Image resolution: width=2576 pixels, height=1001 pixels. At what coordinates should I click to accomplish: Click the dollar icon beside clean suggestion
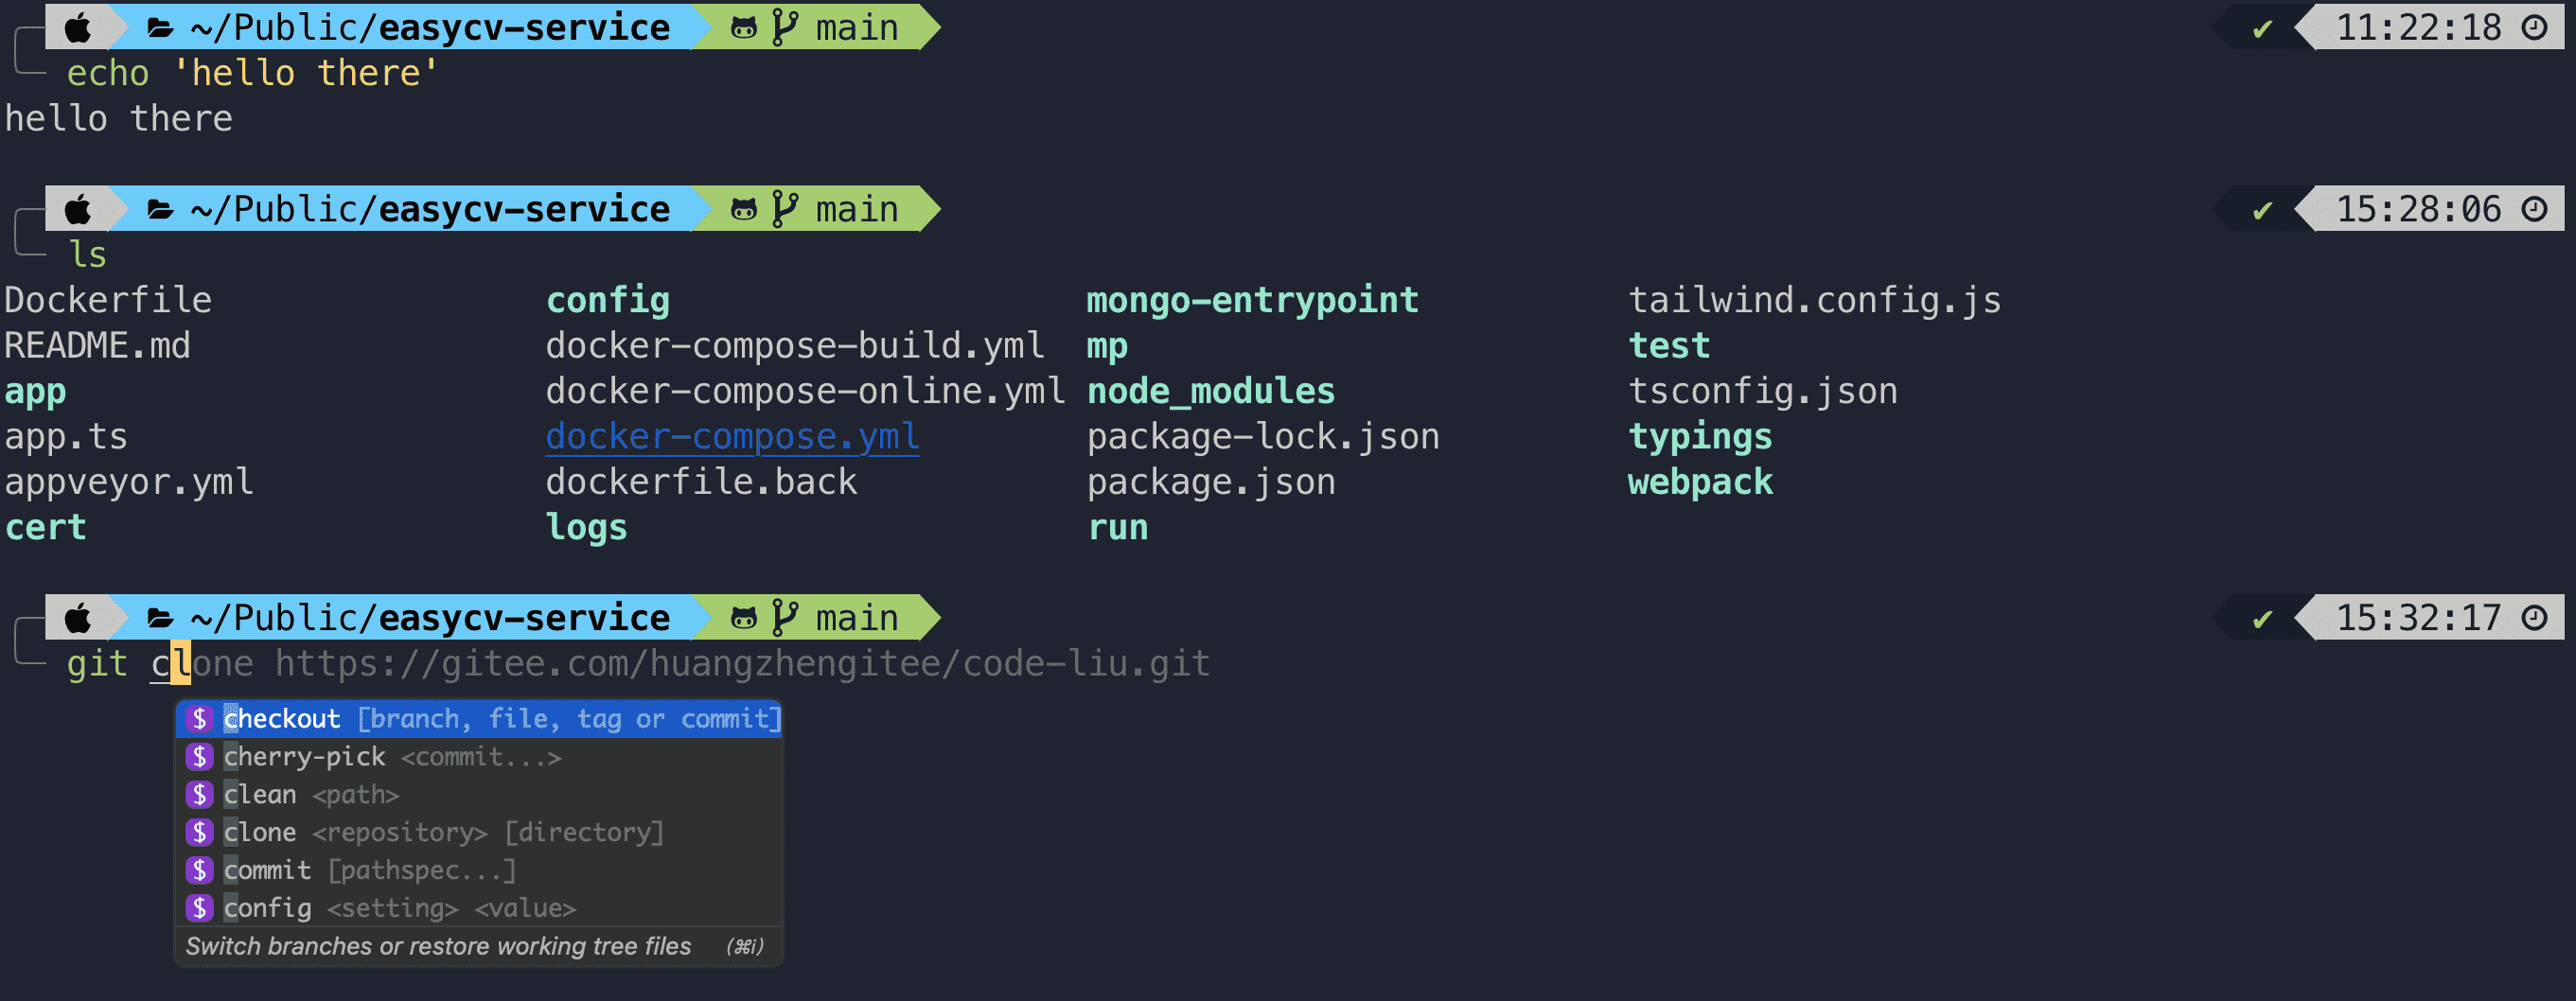click(x=199, y=795)
